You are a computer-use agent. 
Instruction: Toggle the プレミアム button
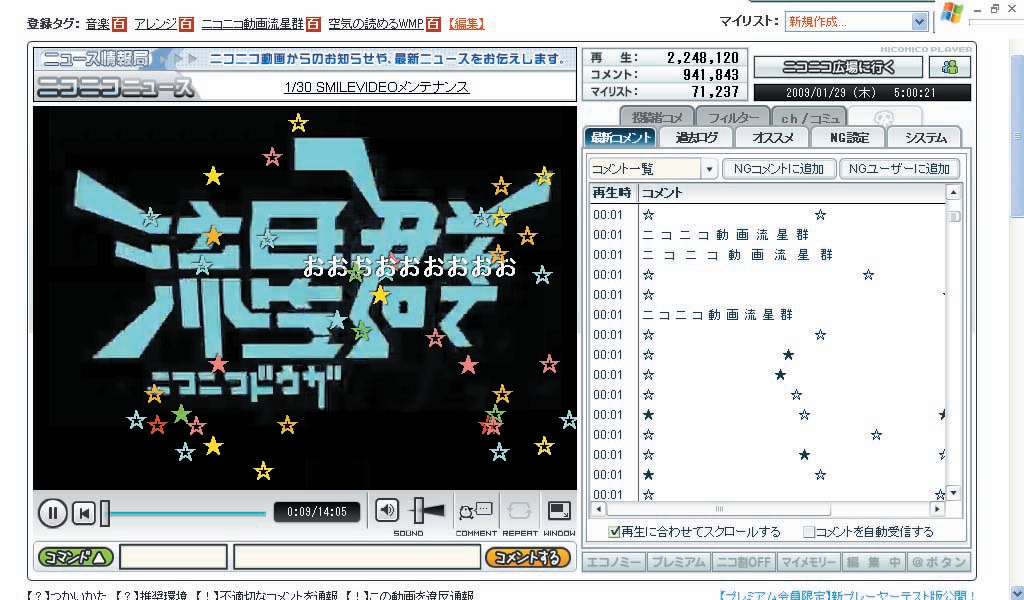[679, 561]
